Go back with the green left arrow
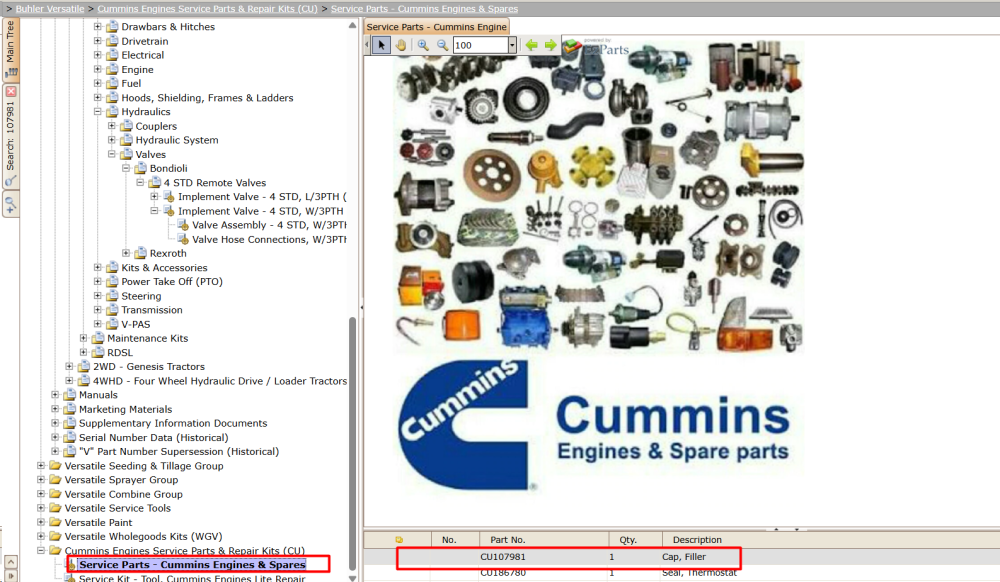 click(x=531, y=45)
